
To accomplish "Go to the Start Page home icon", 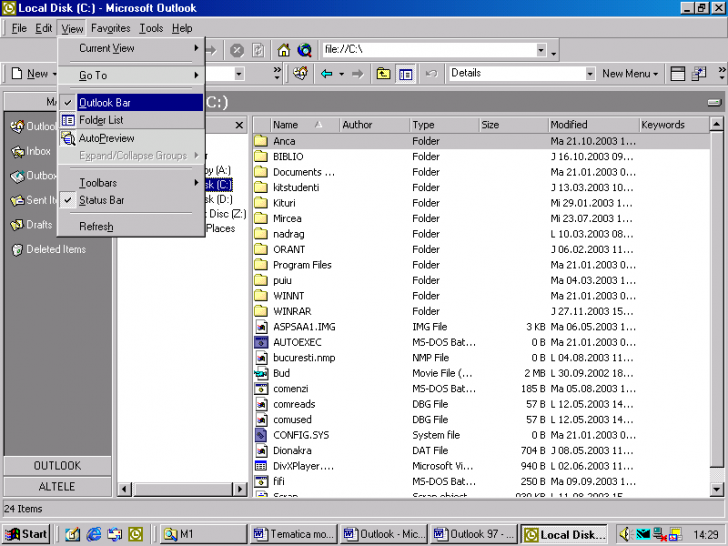I will (x=284, y=50).
